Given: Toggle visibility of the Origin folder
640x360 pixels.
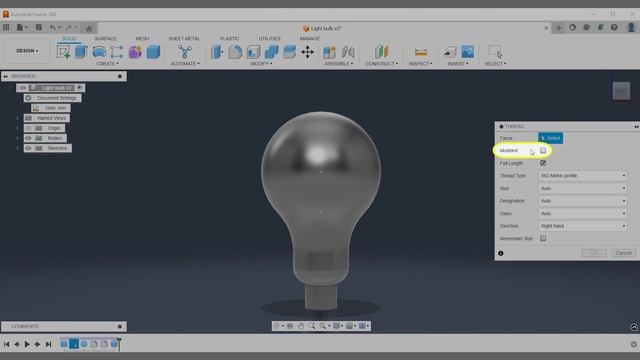Looking at the screenshot, I should pos(28,128).
